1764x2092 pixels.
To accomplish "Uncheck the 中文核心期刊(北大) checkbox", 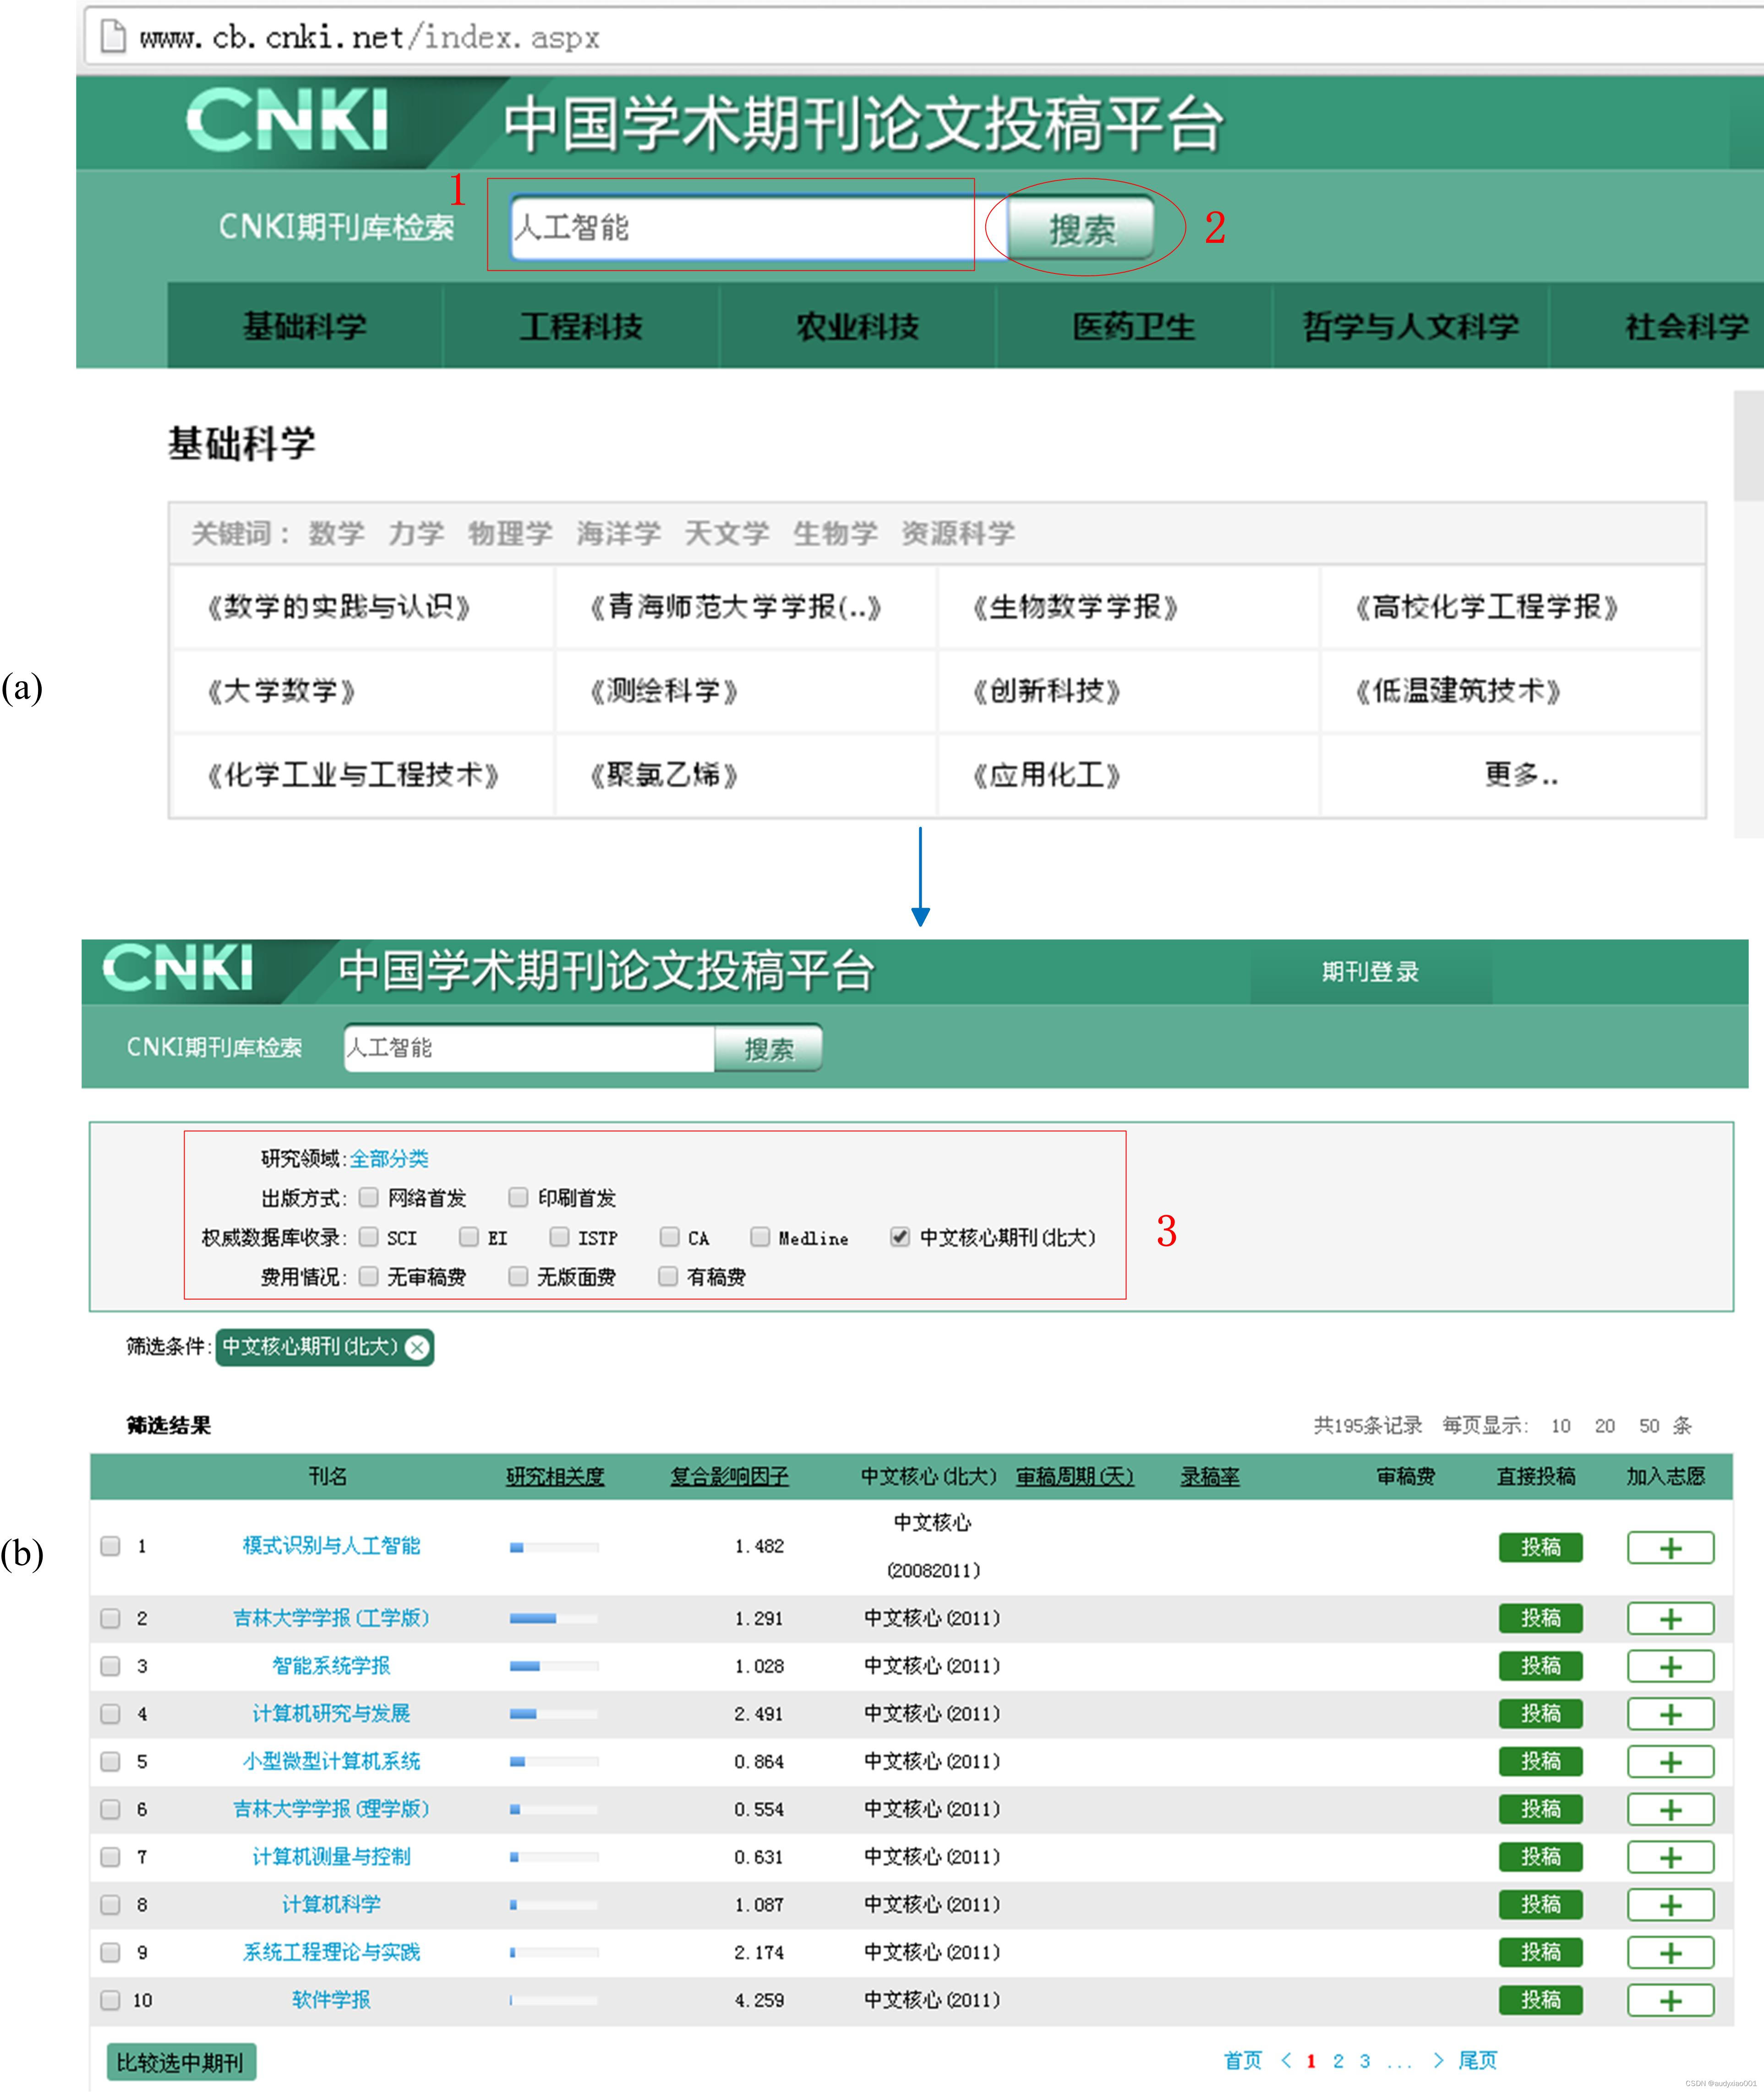I will click(899, 1237).
